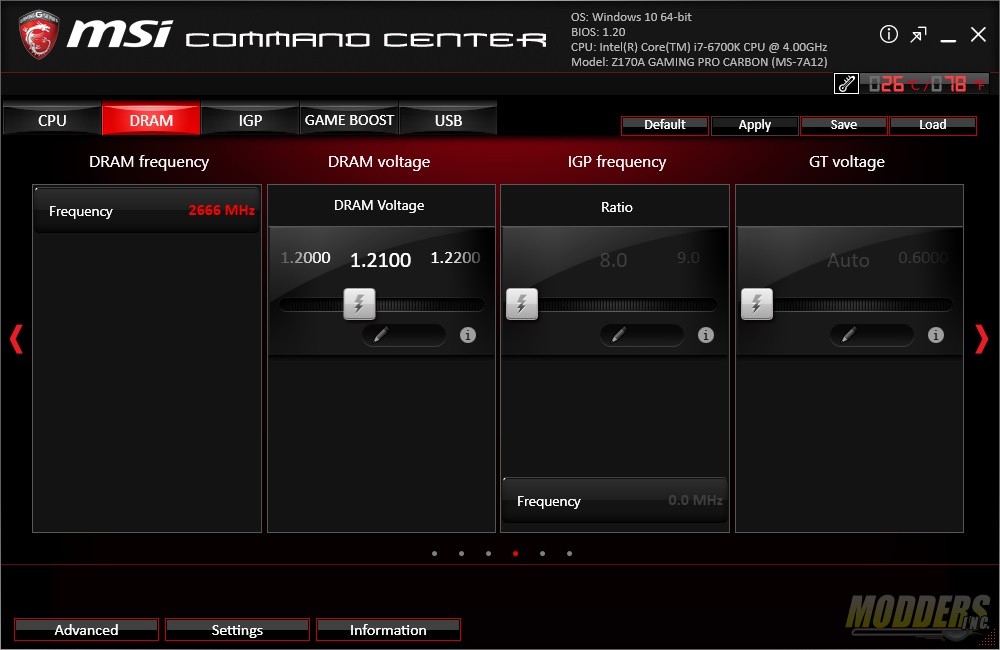Click the Model Z170A GAMING PRO CARBON text
Viewport: 1000px width, 650px height.
click(x=699, y=62)
